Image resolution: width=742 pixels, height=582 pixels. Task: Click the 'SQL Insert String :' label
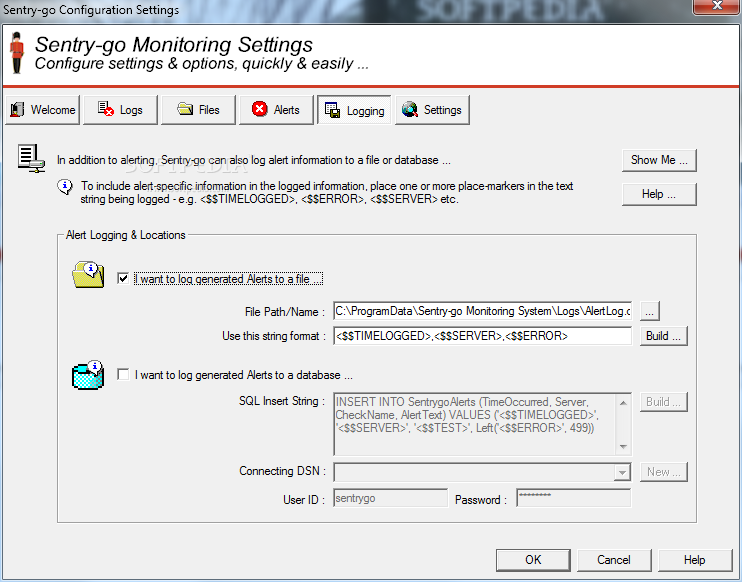[282, 401]
